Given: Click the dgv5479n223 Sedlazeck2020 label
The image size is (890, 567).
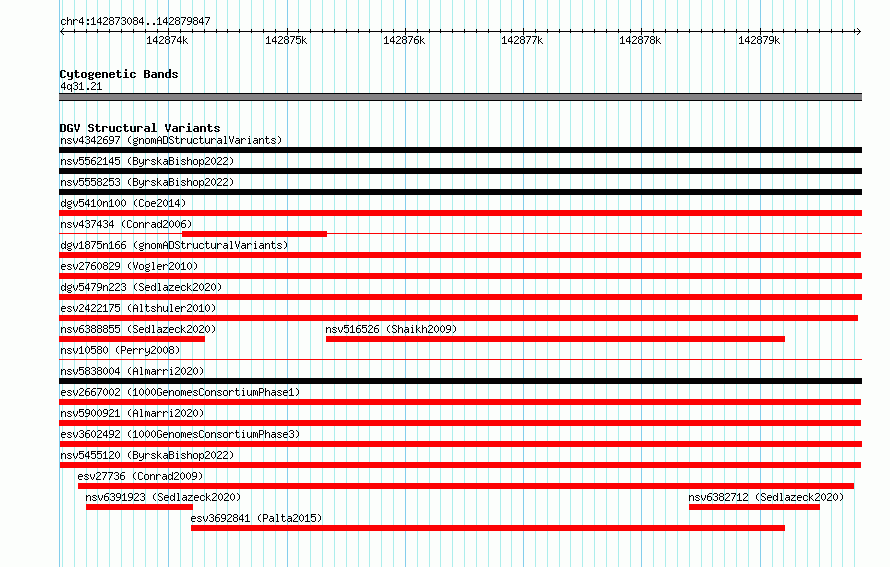Looking at the screenshot, I should click(x=141, y=287).
